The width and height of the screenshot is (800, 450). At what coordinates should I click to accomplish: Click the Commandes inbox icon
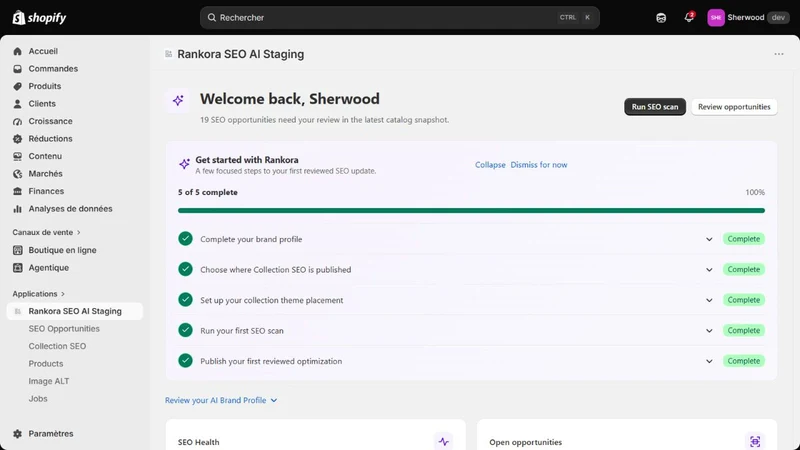click(17, 69)
